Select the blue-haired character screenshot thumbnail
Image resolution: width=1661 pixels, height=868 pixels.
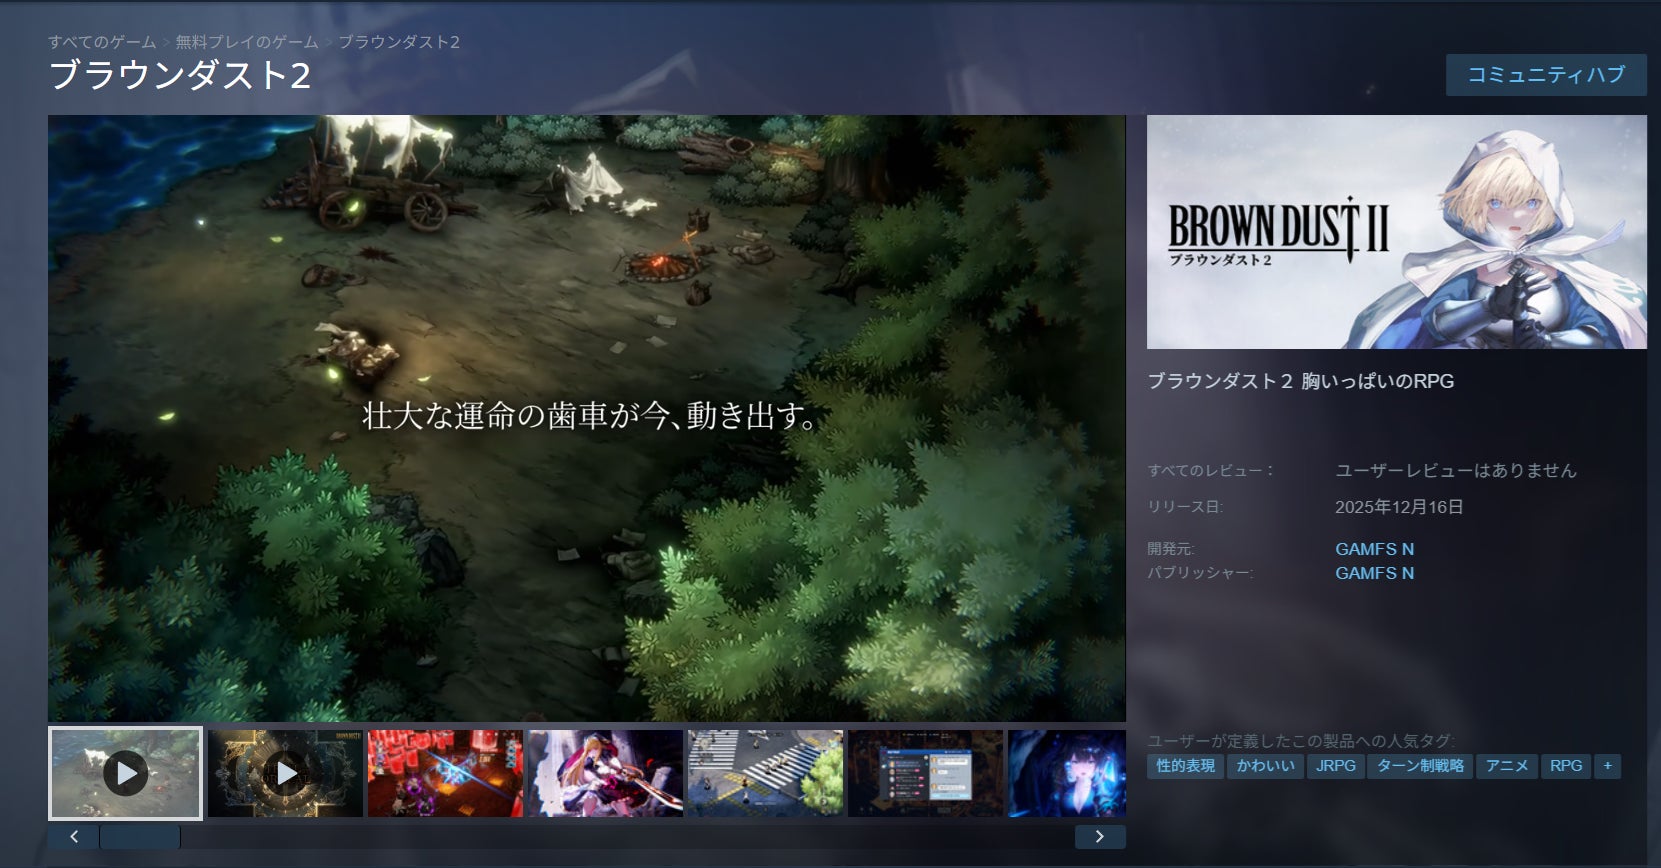[x=1067, y=773]
